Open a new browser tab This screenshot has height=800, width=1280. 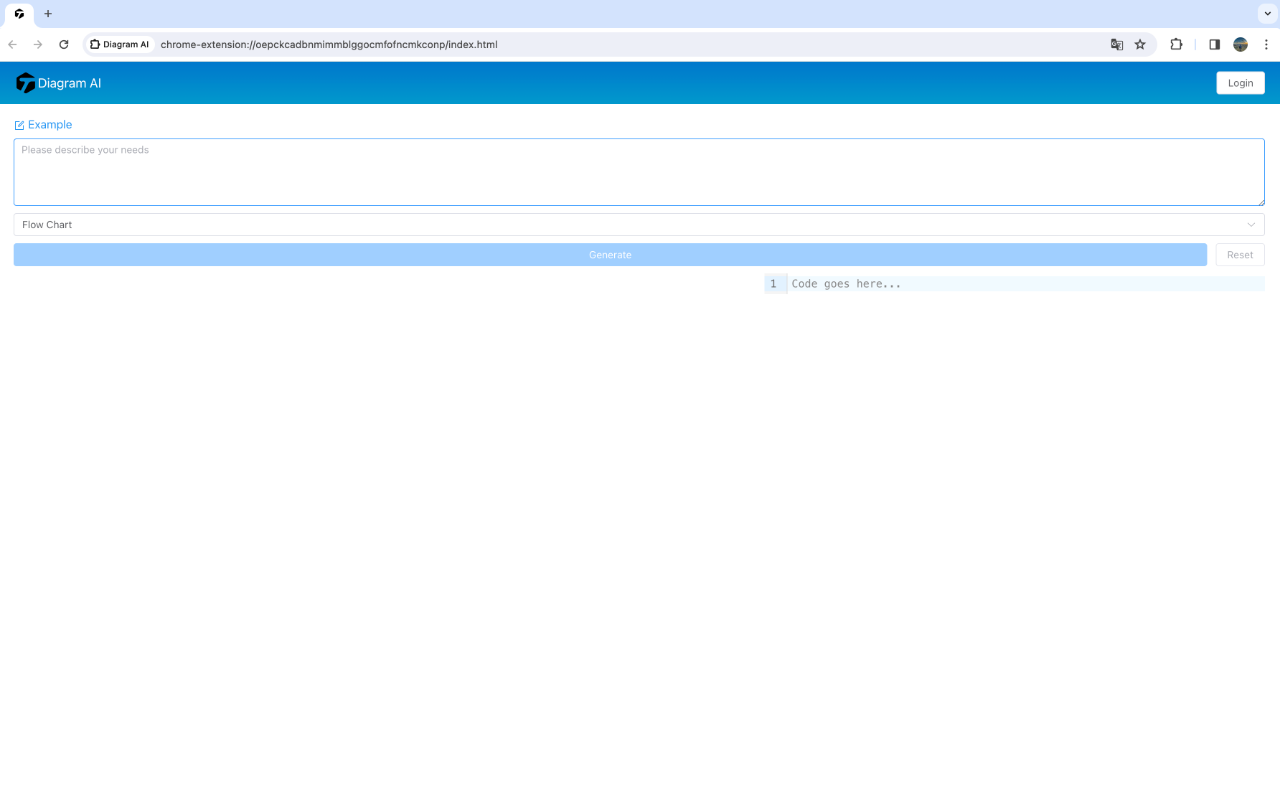point(48,14)
